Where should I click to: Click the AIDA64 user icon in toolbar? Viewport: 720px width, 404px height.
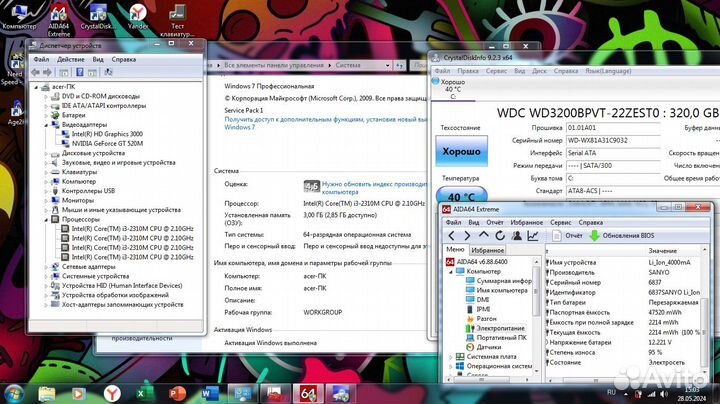click(x=517, y=236)
